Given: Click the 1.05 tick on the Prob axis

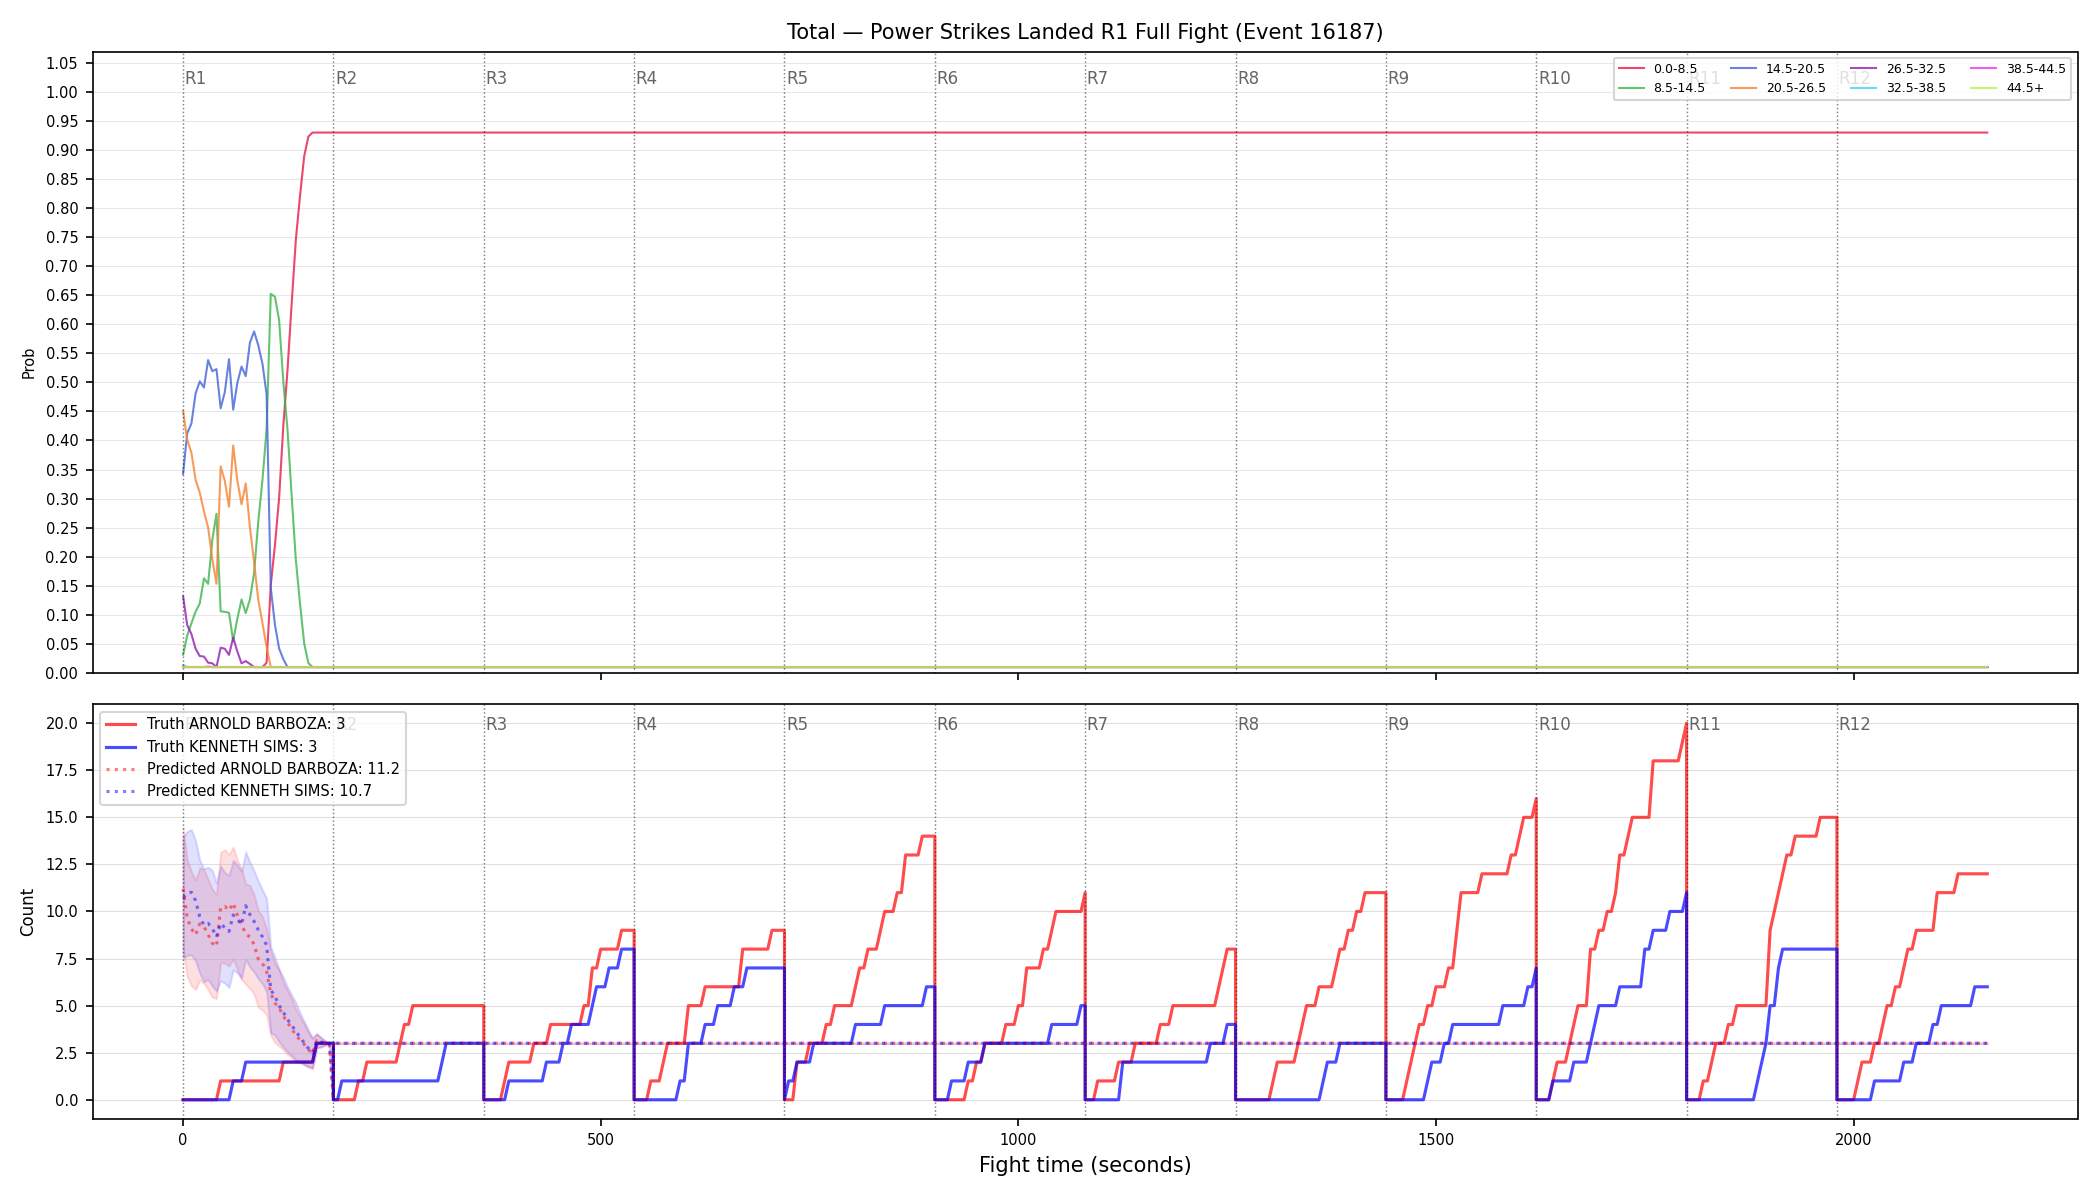Looking at the screenshot, I should [x=61, y=63].
